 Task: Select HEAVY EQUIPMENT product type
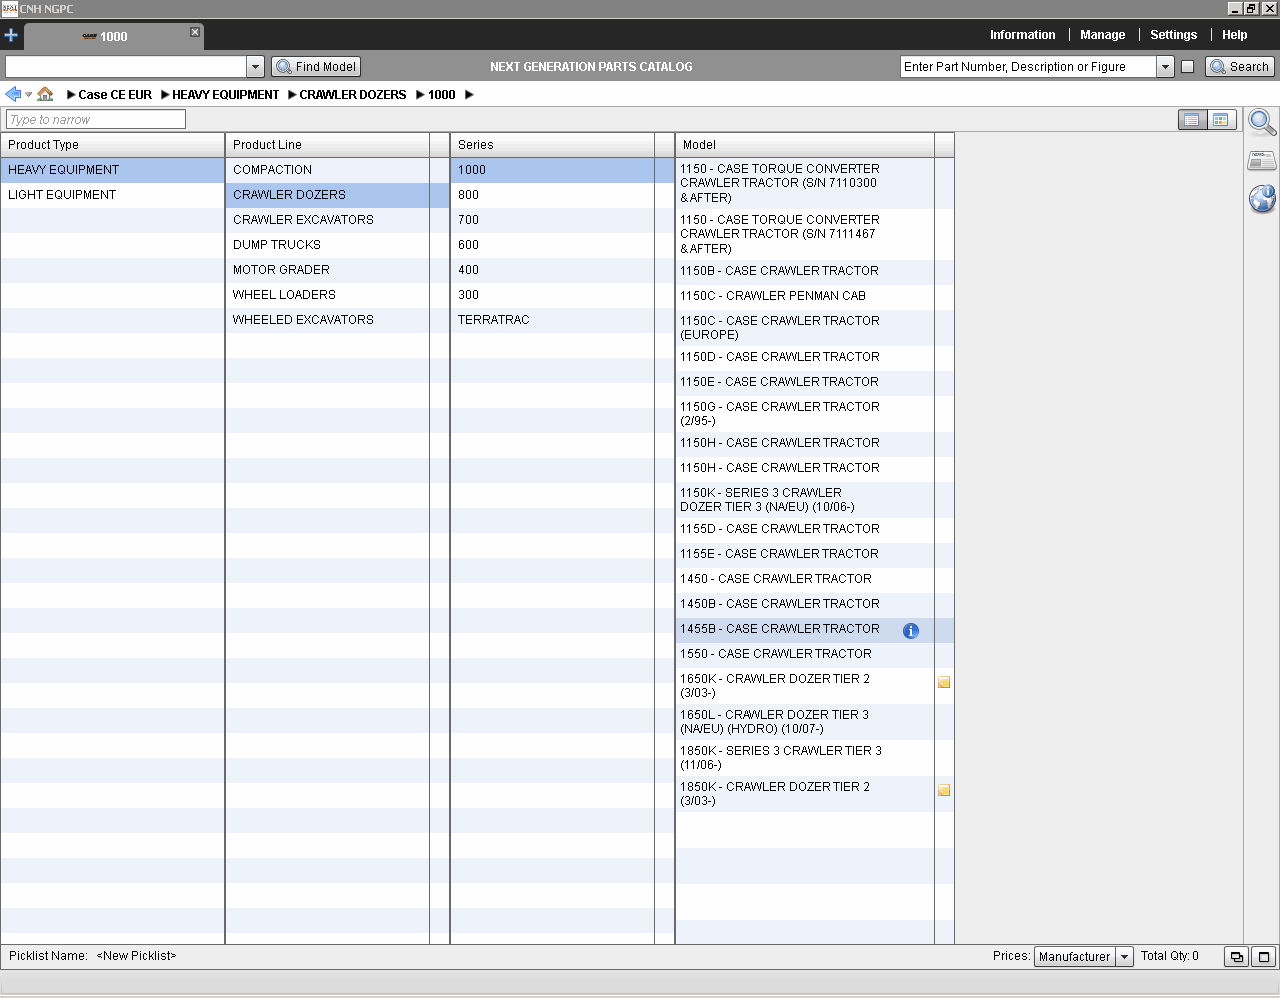tap(112, 170)
